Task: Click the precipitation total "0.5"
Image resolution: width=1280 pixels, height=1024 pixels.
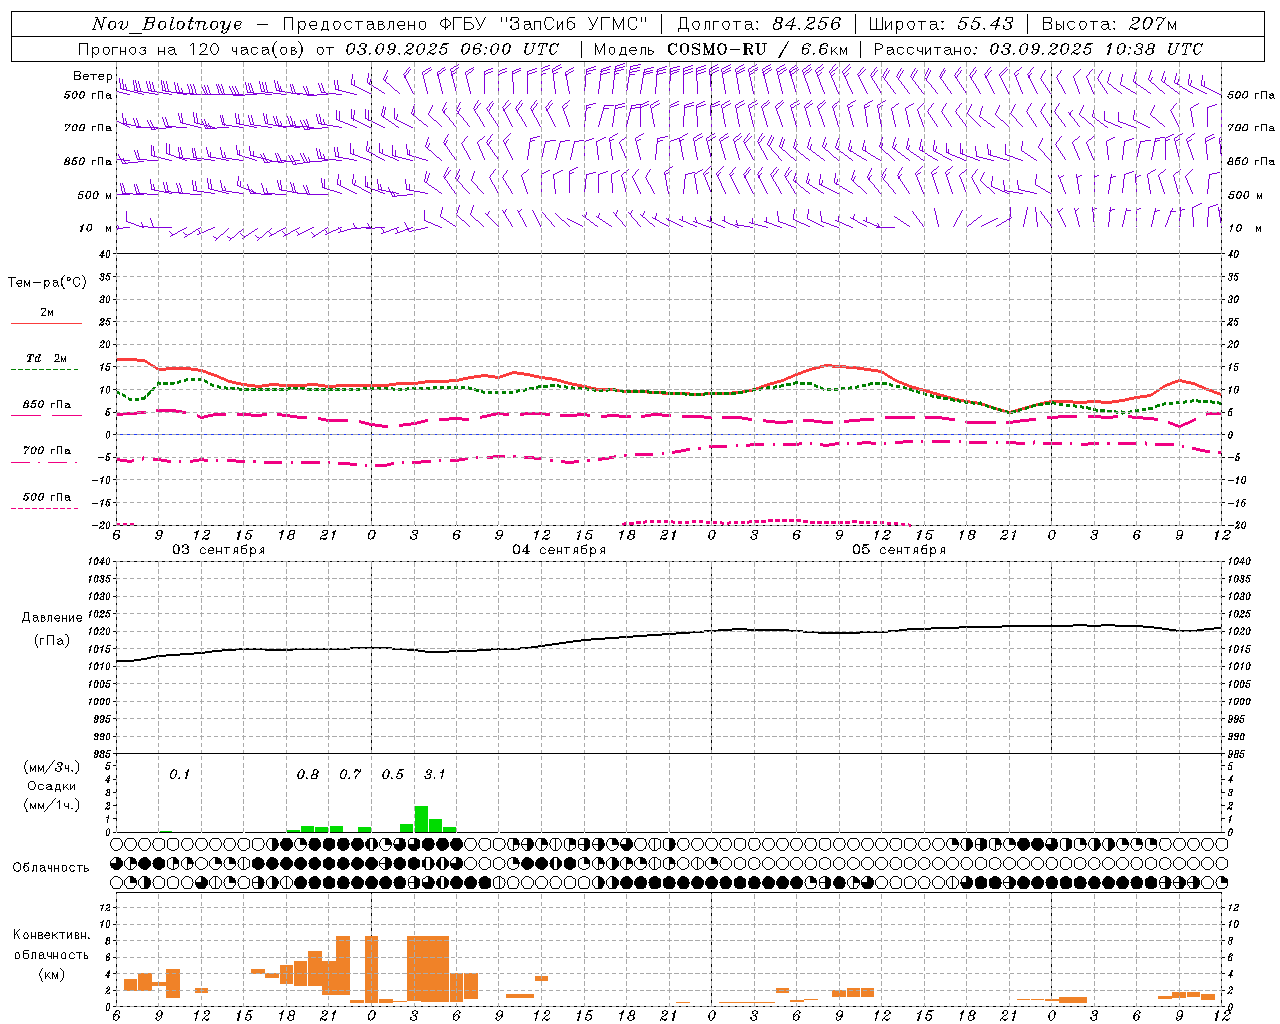Action: point(393,775)
